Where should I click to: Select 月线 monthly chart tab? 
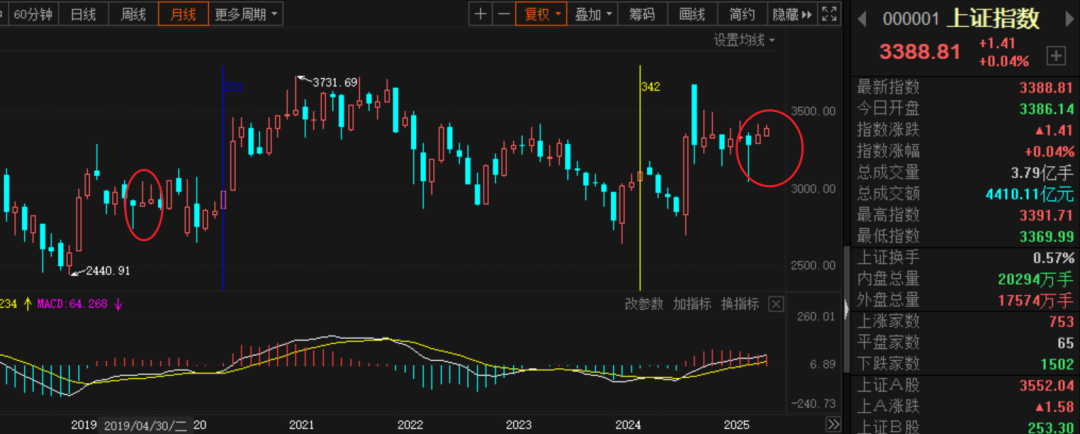183,14
